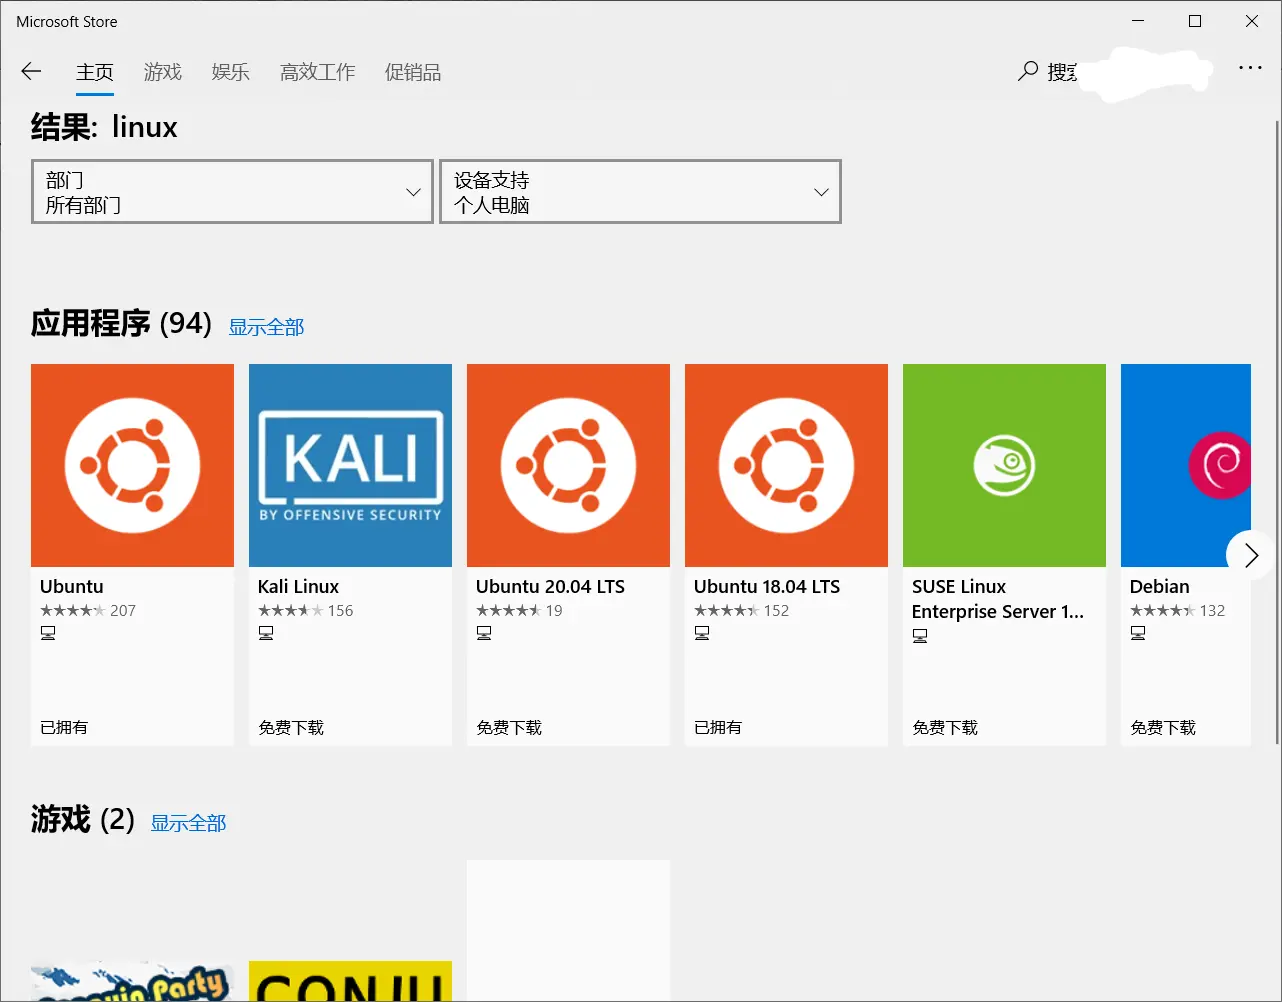Click the next arrow on the apps carousel
This screenshot has height=1002, width=1282.
point(1250,555)
